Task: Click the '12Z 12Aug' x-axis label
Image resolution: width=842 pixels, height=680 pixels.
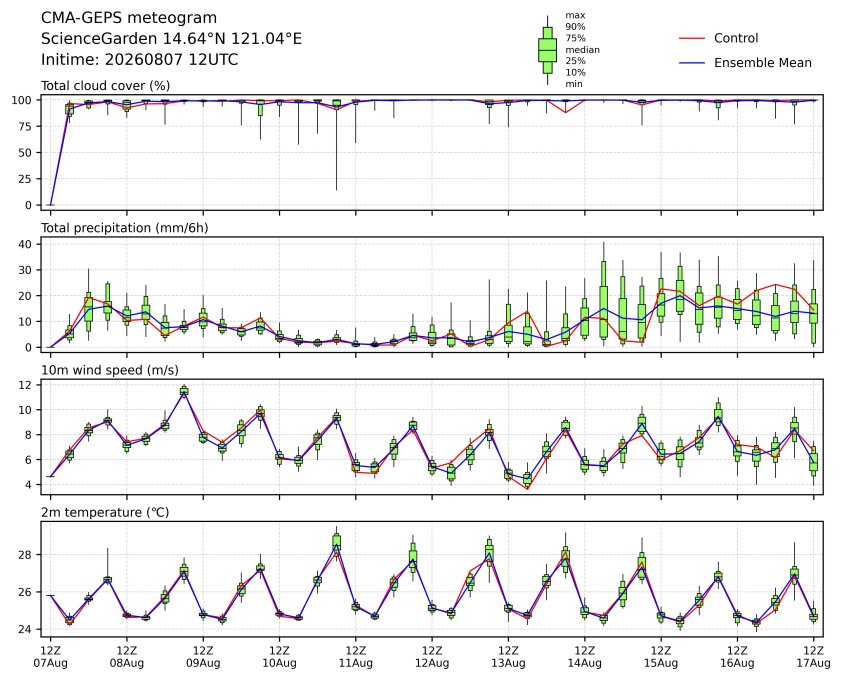Action: click(x=432, y=657)
